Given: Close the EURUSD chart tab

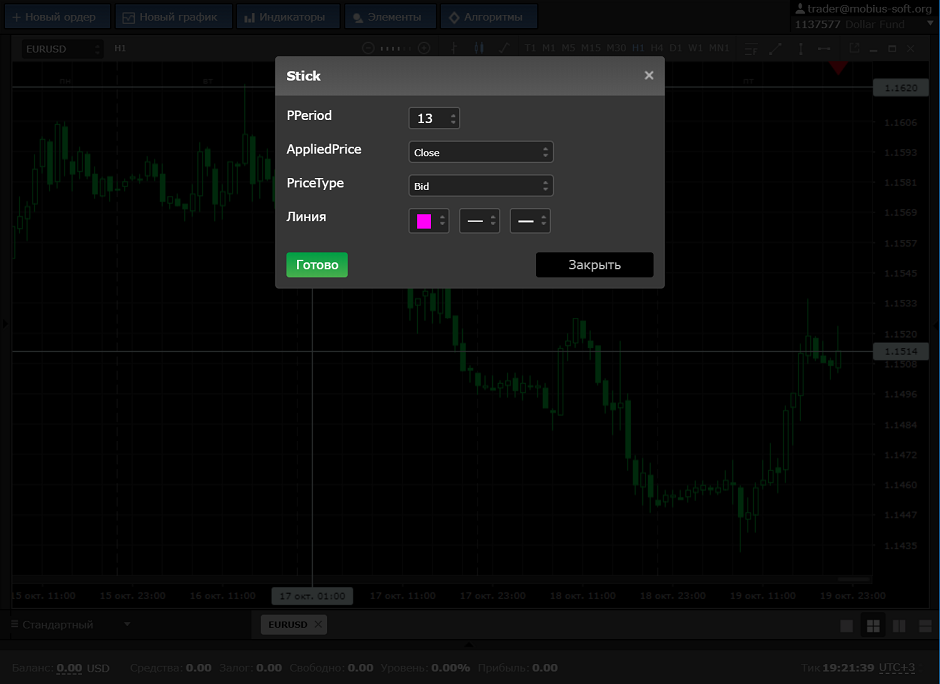Looking at the screenshot, I should coord(318,625).
